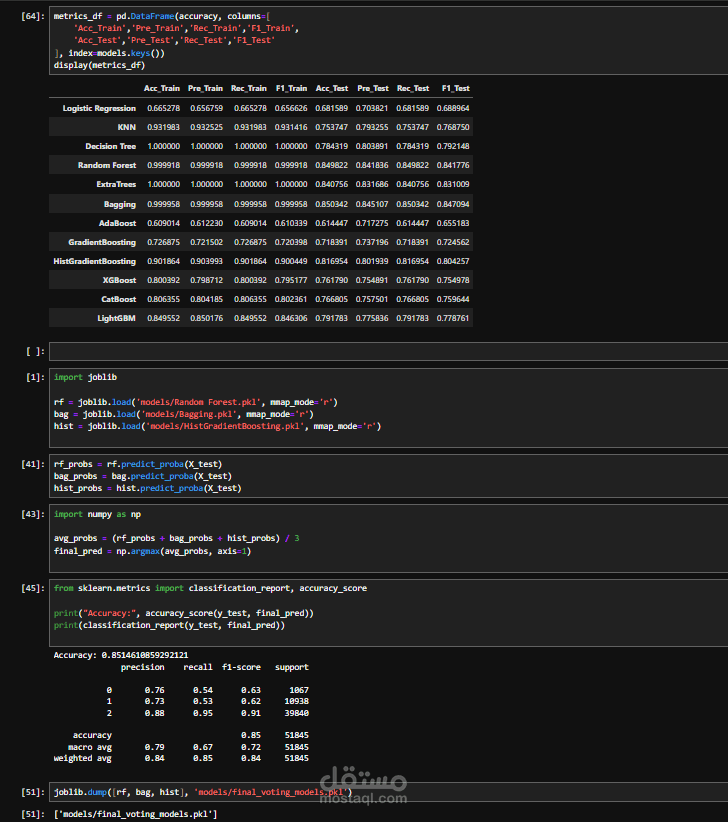The height and width of the screenshot is (822, 728).
Task: Select the Rec_Test column header
Action: click(x=413, y=88)
